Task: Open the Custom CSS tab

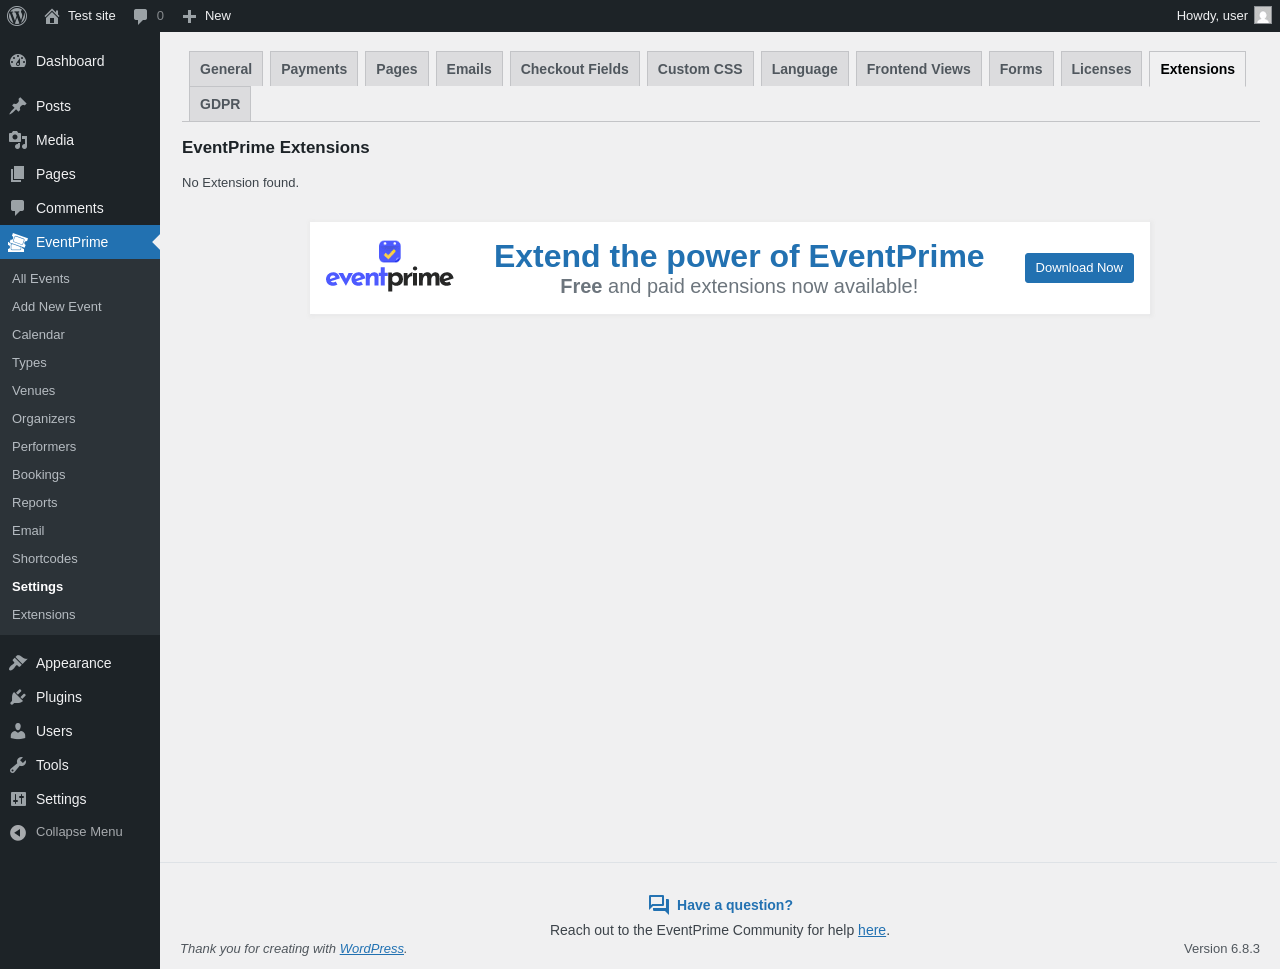Action: click(x=700, y=69)
